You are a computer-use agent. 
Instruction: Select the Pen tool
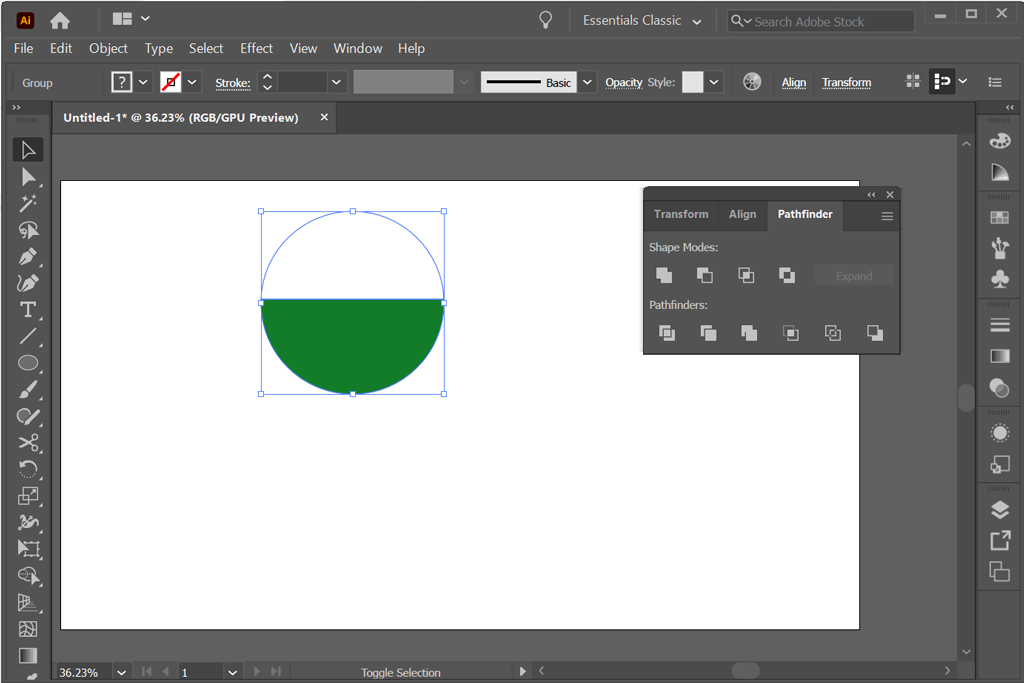[x=28, y=256]
